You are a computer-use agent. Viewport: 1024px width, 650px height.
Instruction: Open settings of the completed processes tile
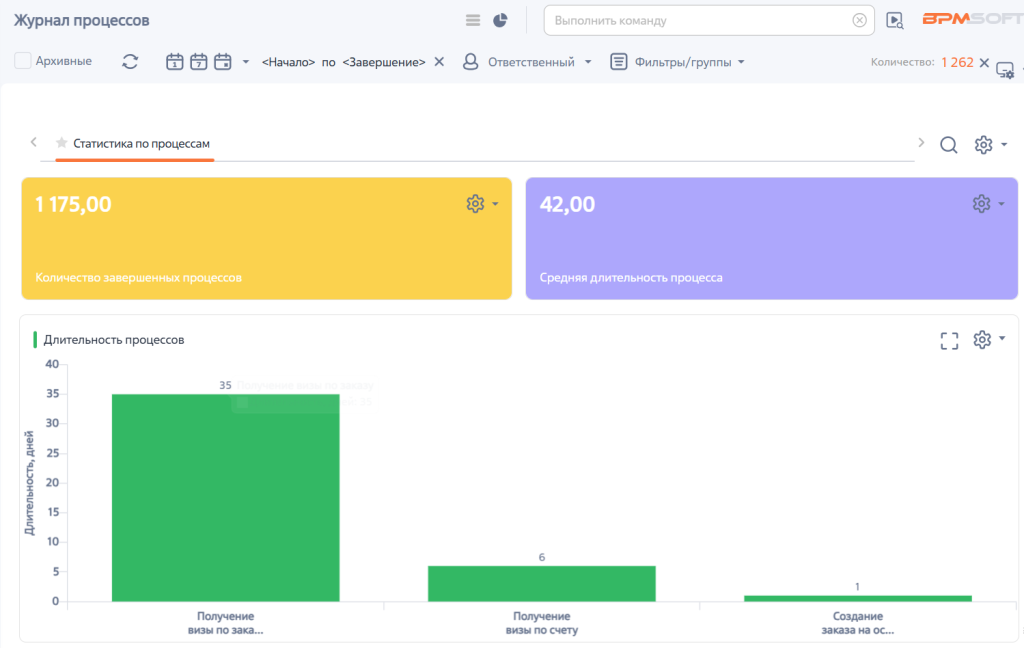tap(482, 204)
